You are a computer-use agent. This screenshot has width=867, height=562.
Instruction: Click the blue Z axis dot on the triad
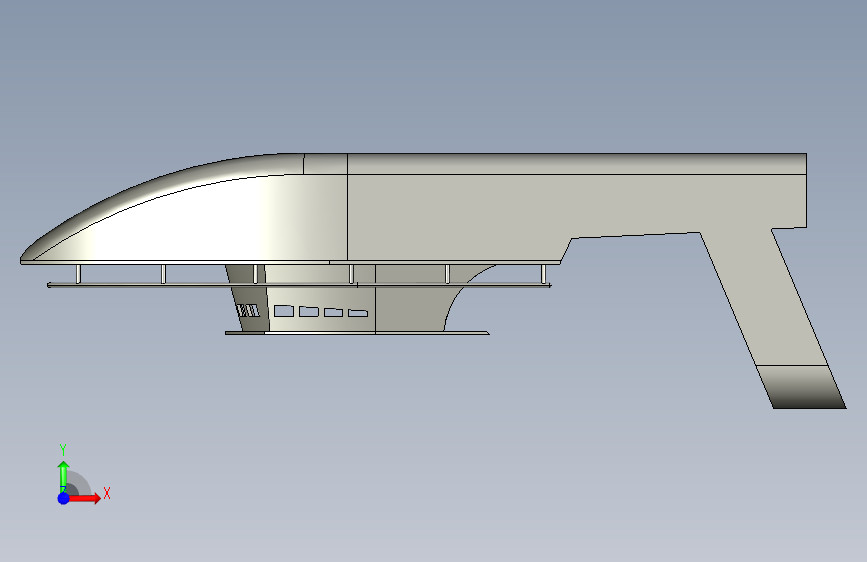[x=64, y=498]
